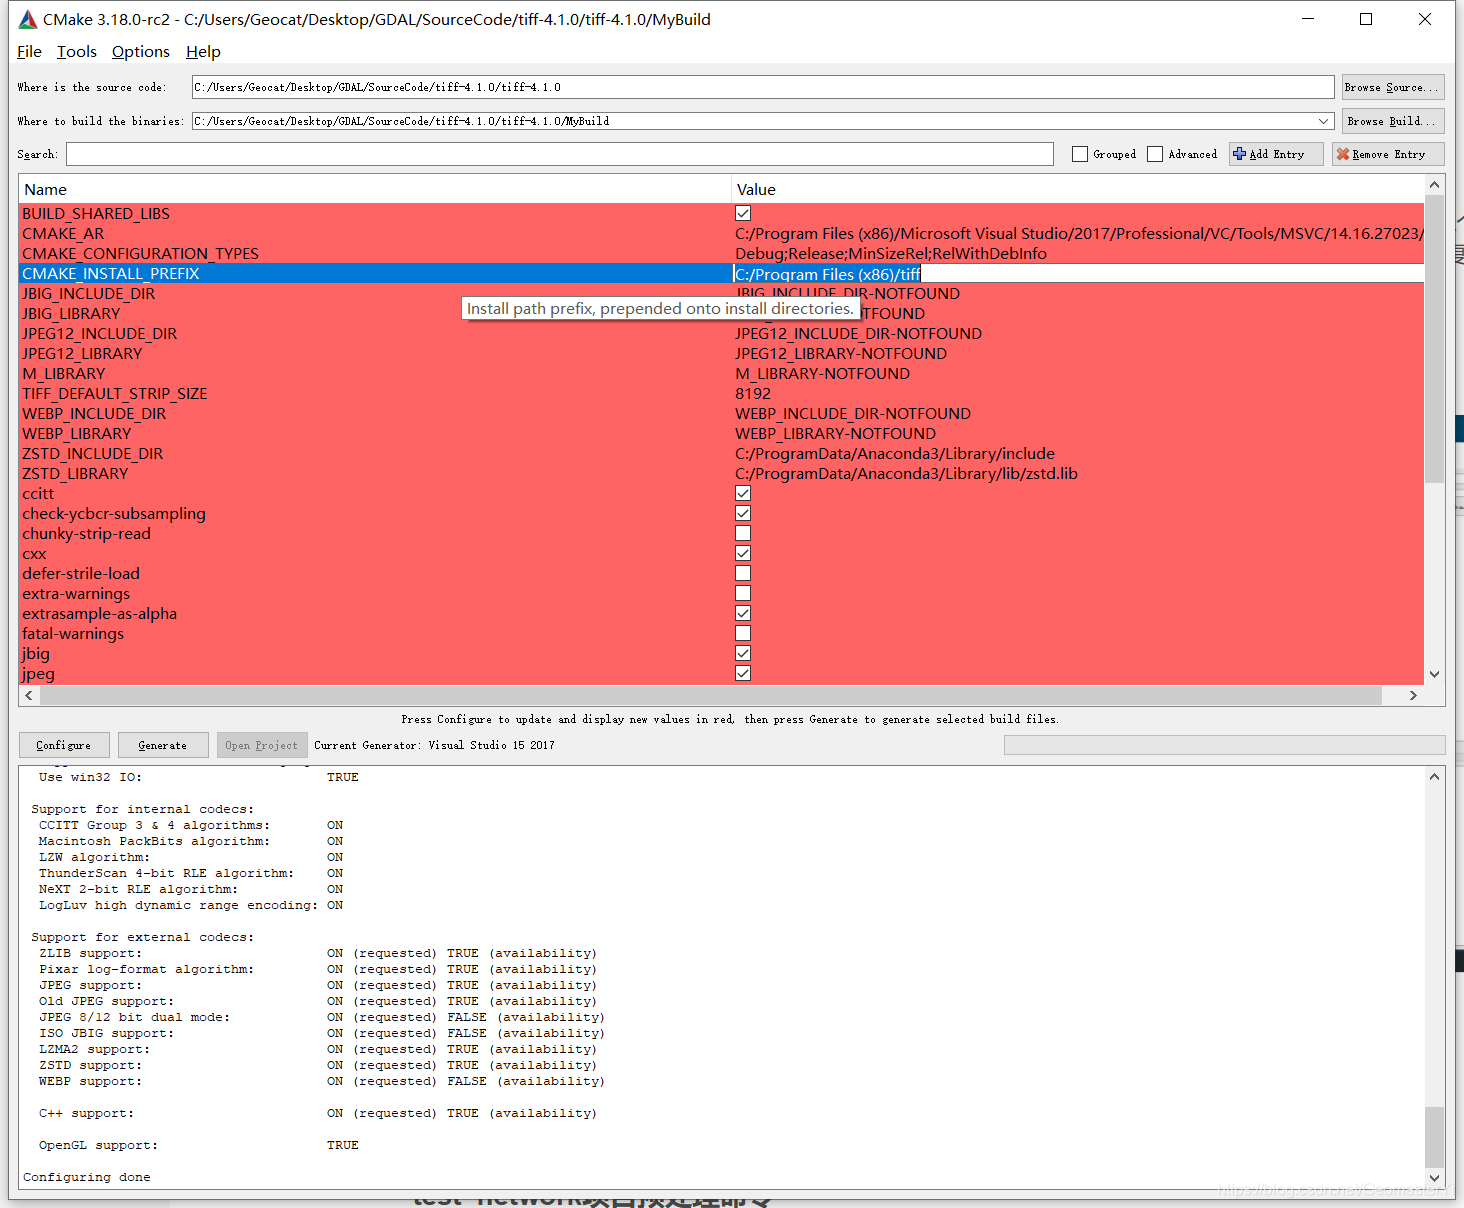Enable chunky-strip-read option
This screenshot has height=1208, width=1464.
(743, 533)
